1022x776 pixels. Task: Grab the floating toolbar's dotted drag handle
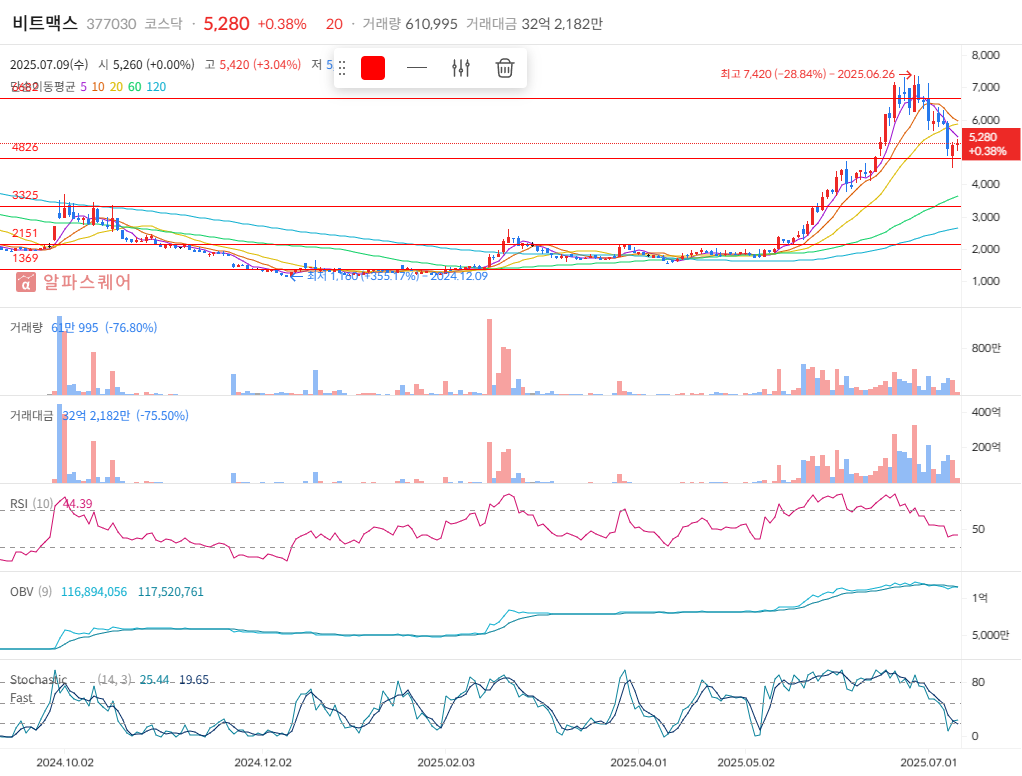(342, 68)
